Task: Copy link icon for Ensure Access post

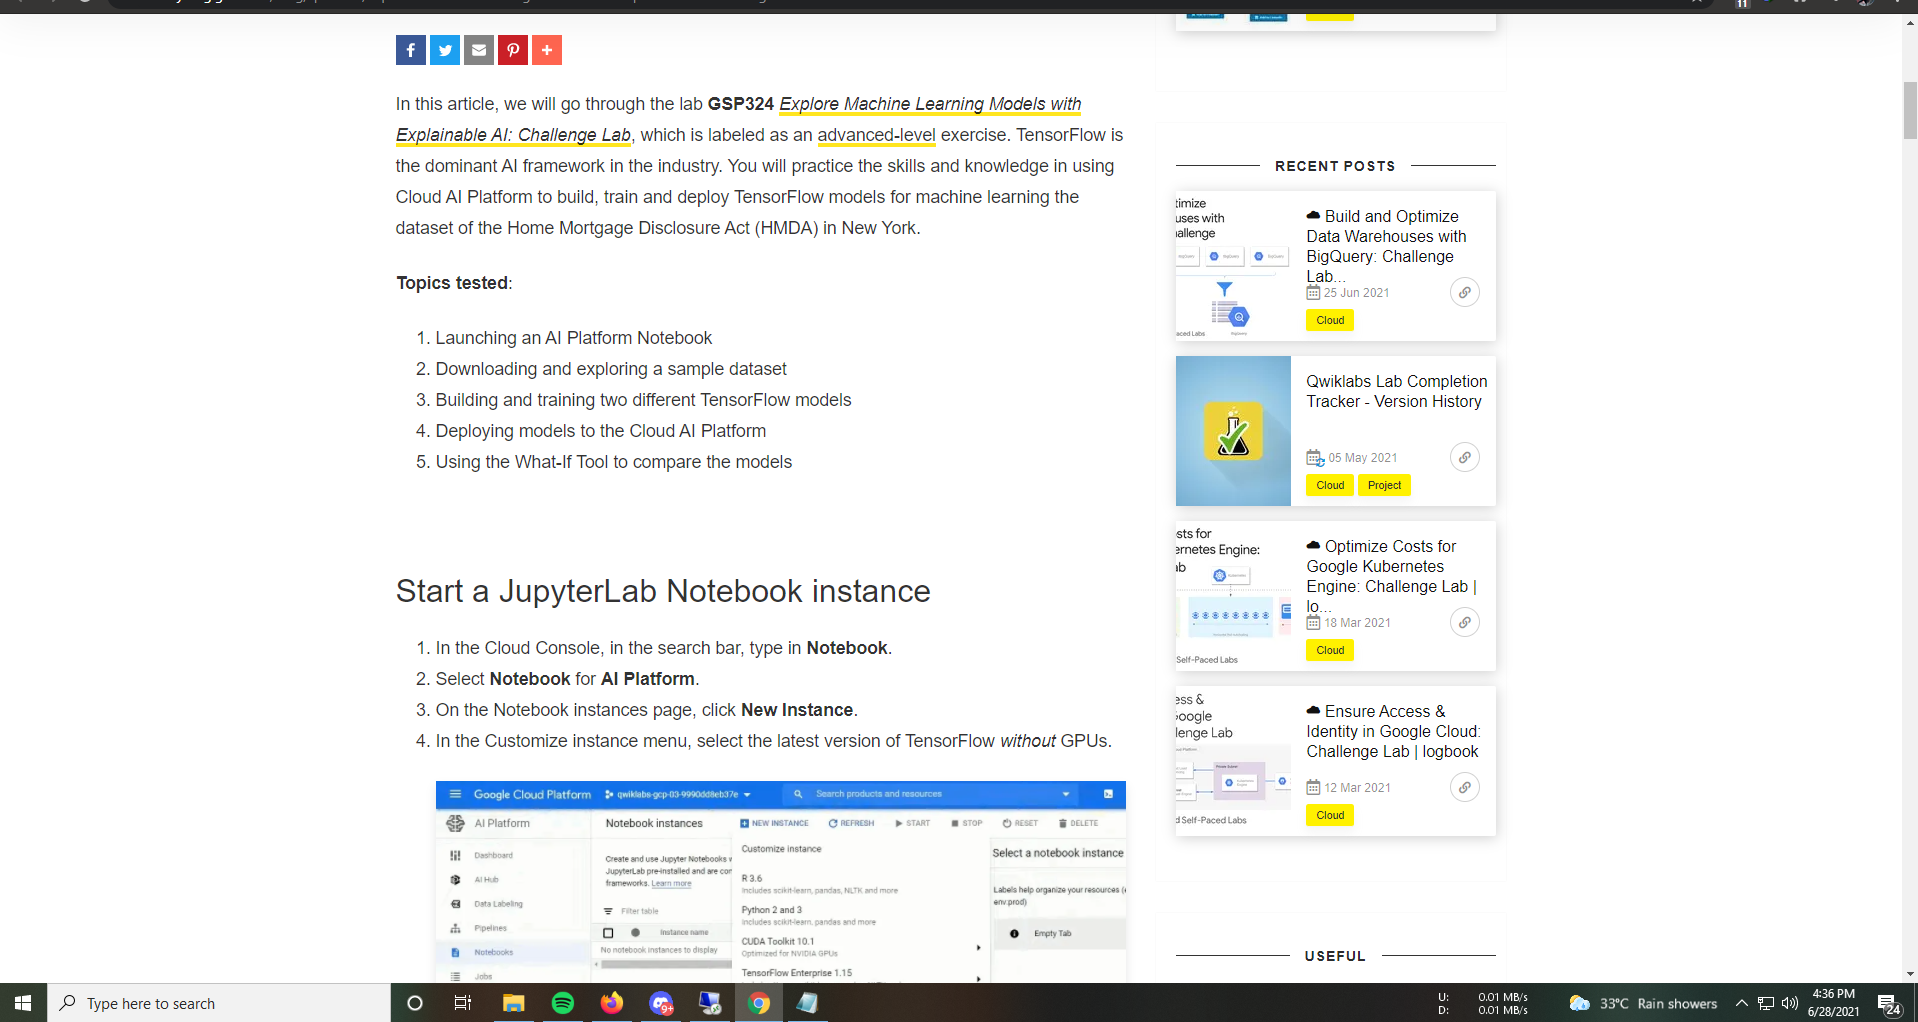Action: [1465, 787]
